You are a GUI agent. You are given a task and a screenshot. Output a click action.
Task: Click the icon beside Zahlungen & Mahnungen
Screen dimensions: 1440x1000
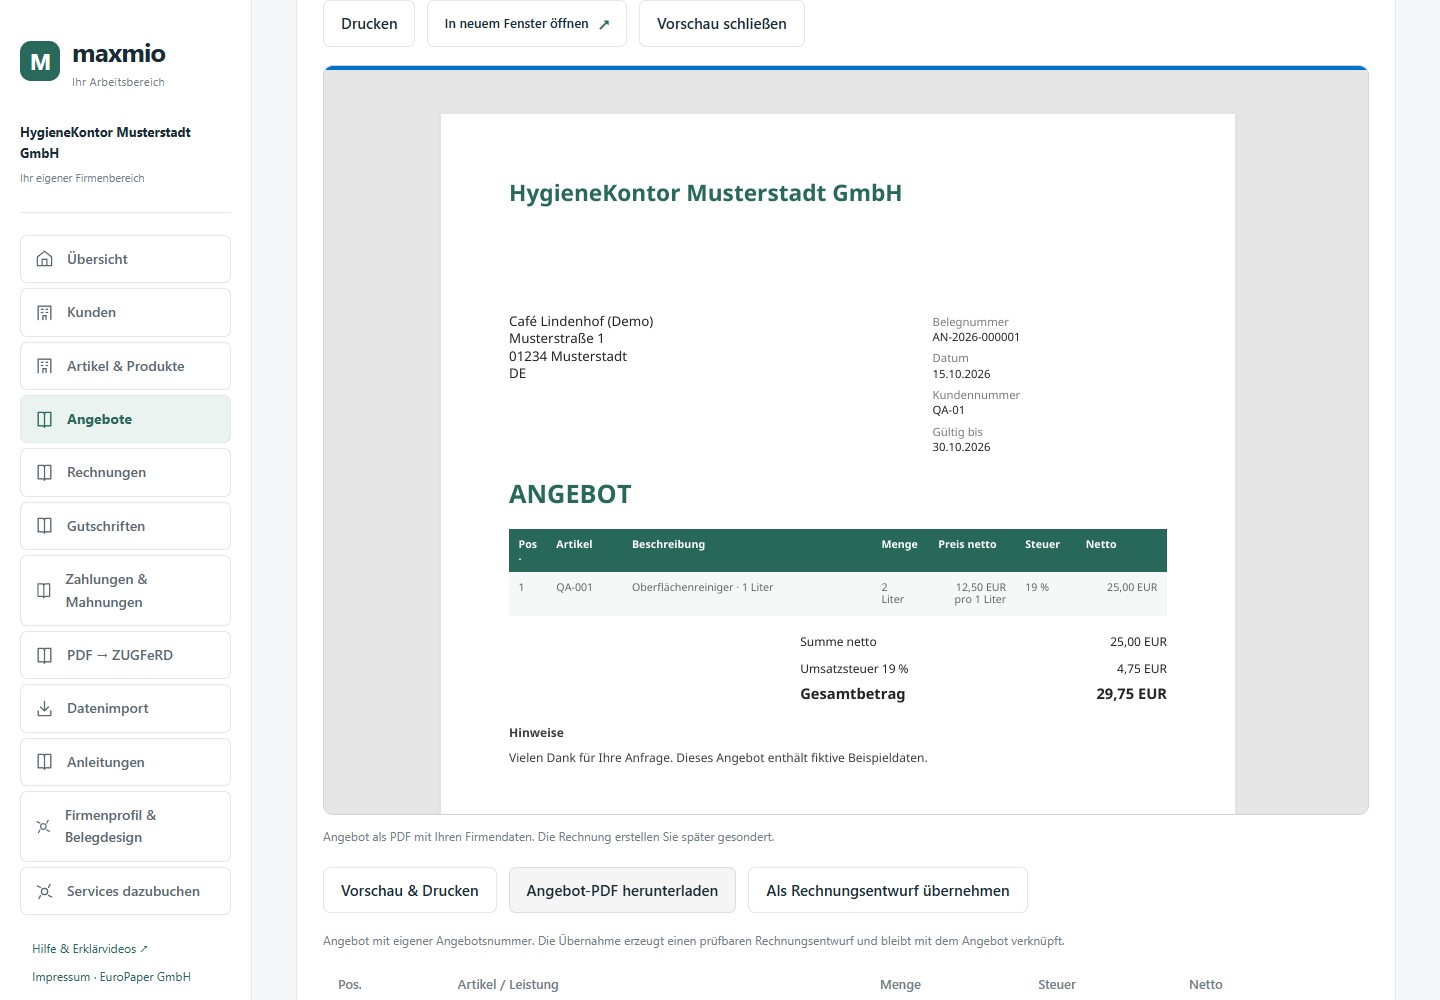tap(44, 590)
